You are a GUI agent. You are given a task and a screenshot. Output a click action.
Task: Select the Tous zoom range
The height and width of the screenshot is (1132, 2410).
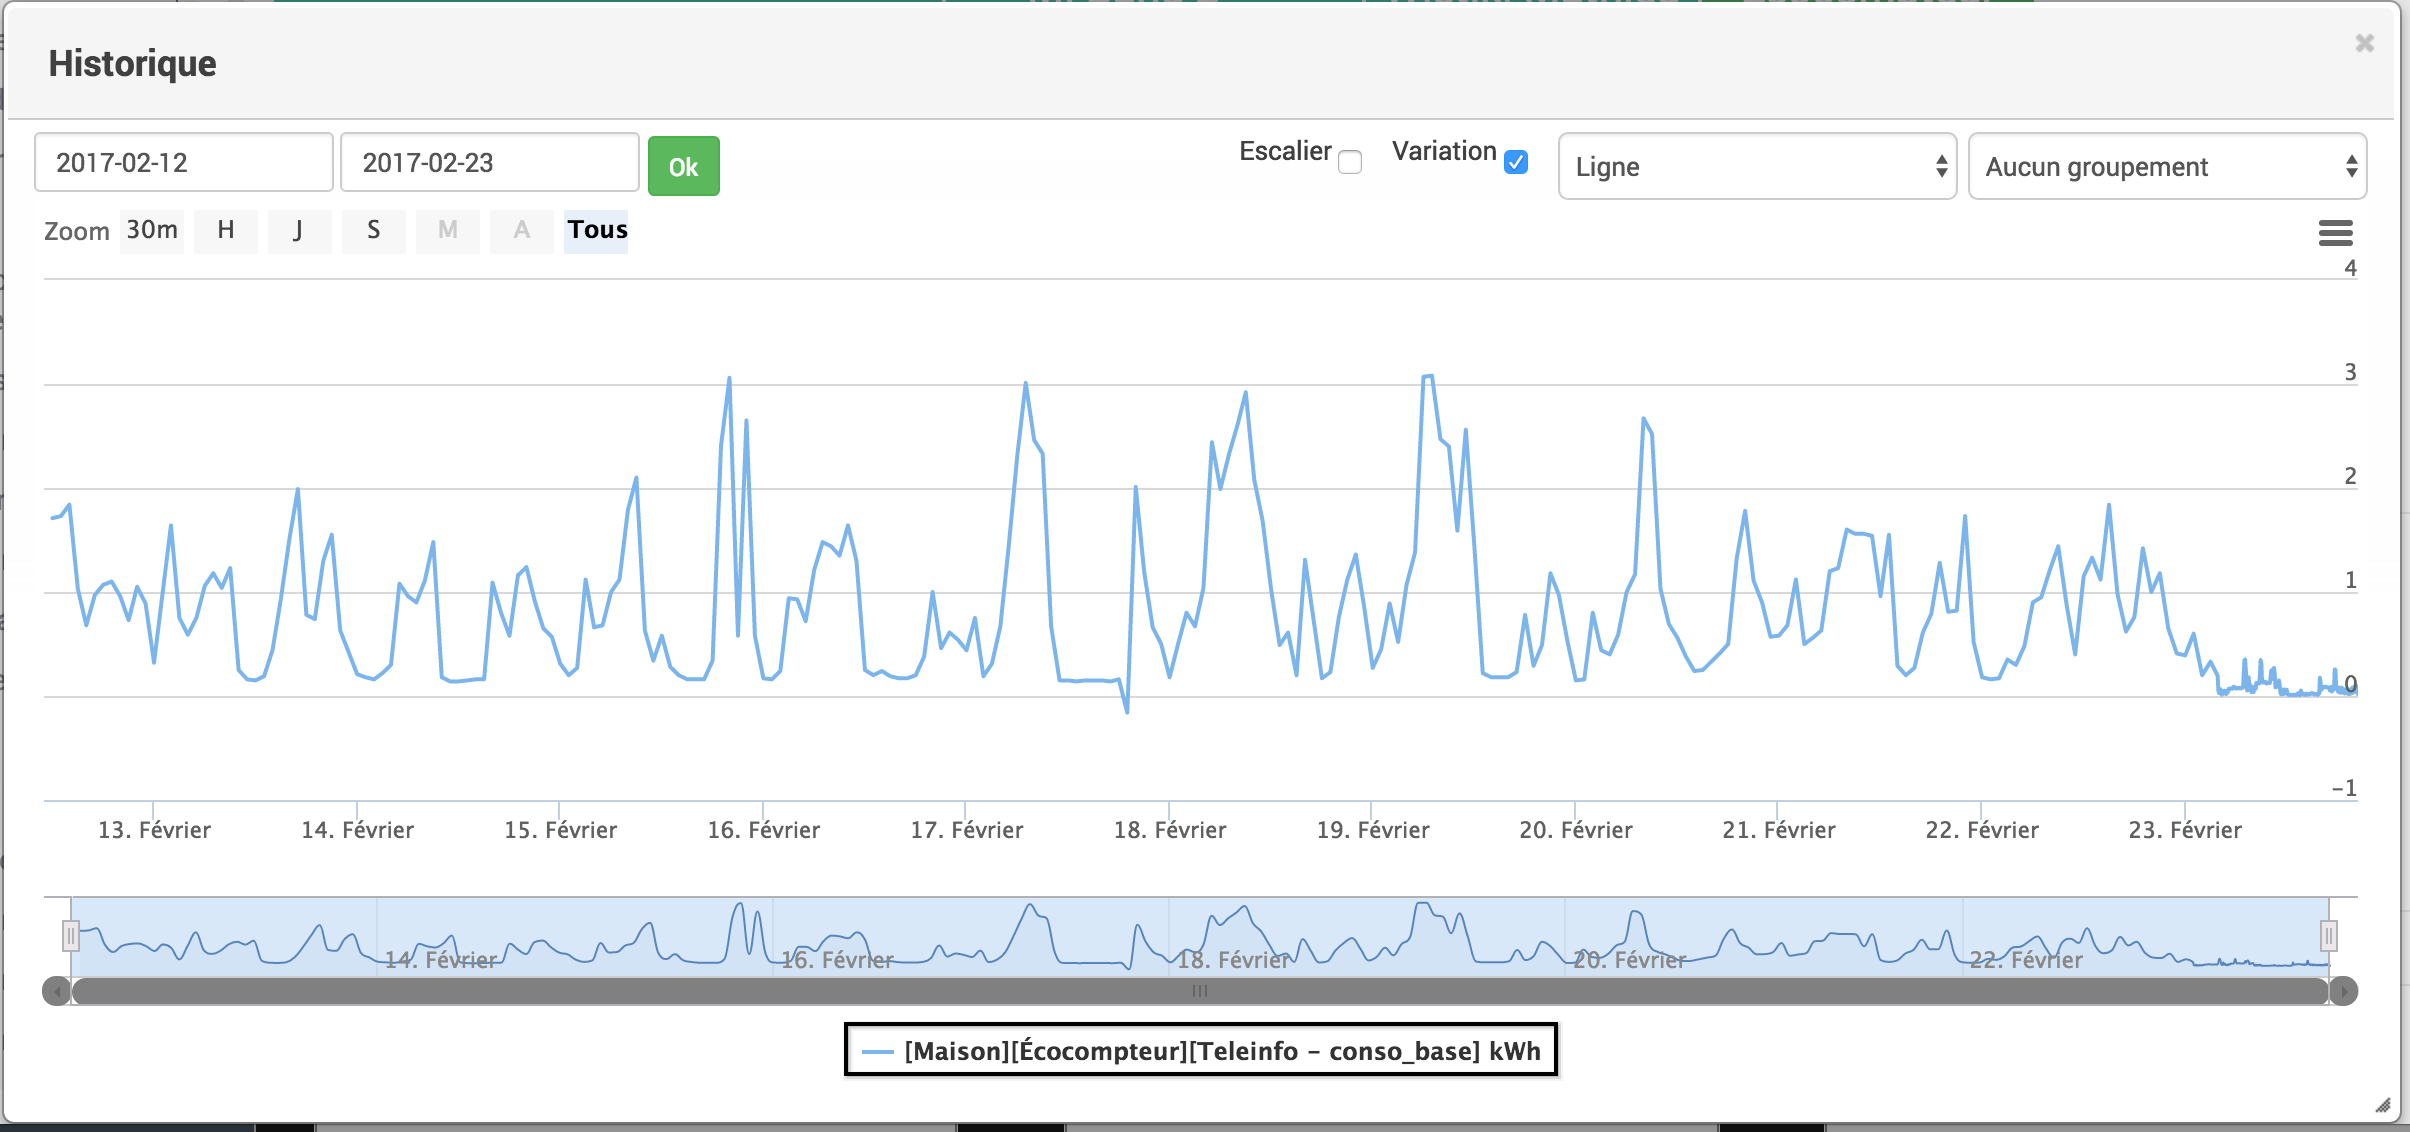coord(597,230)
